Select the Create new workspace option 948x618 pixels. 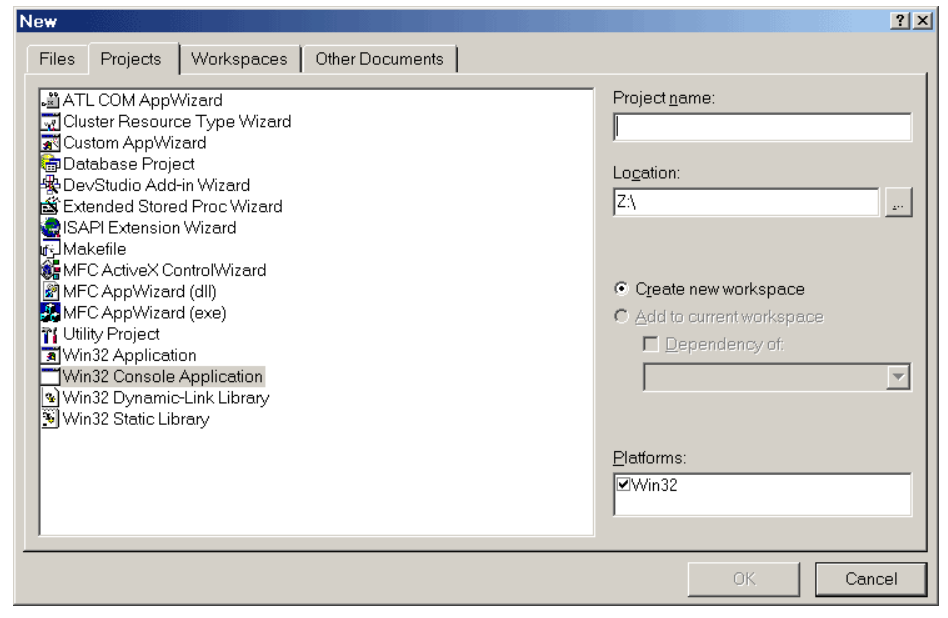click(709, 289)
